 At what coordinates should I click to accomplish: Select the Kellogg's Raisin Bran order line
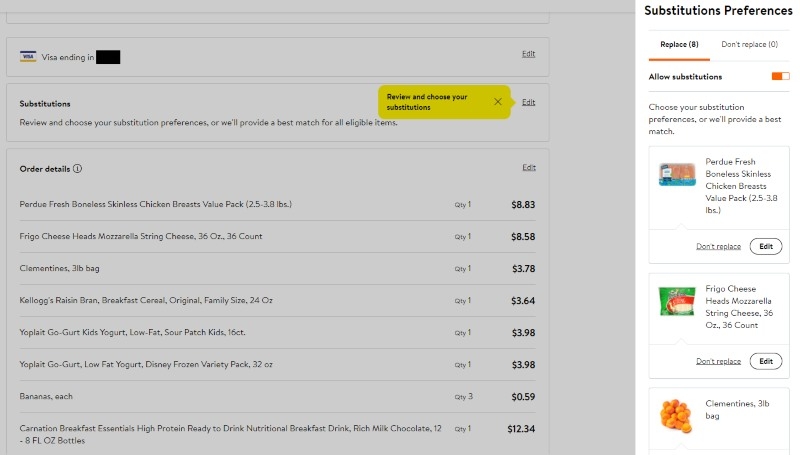pyautogui.click(x=146, y=300)
